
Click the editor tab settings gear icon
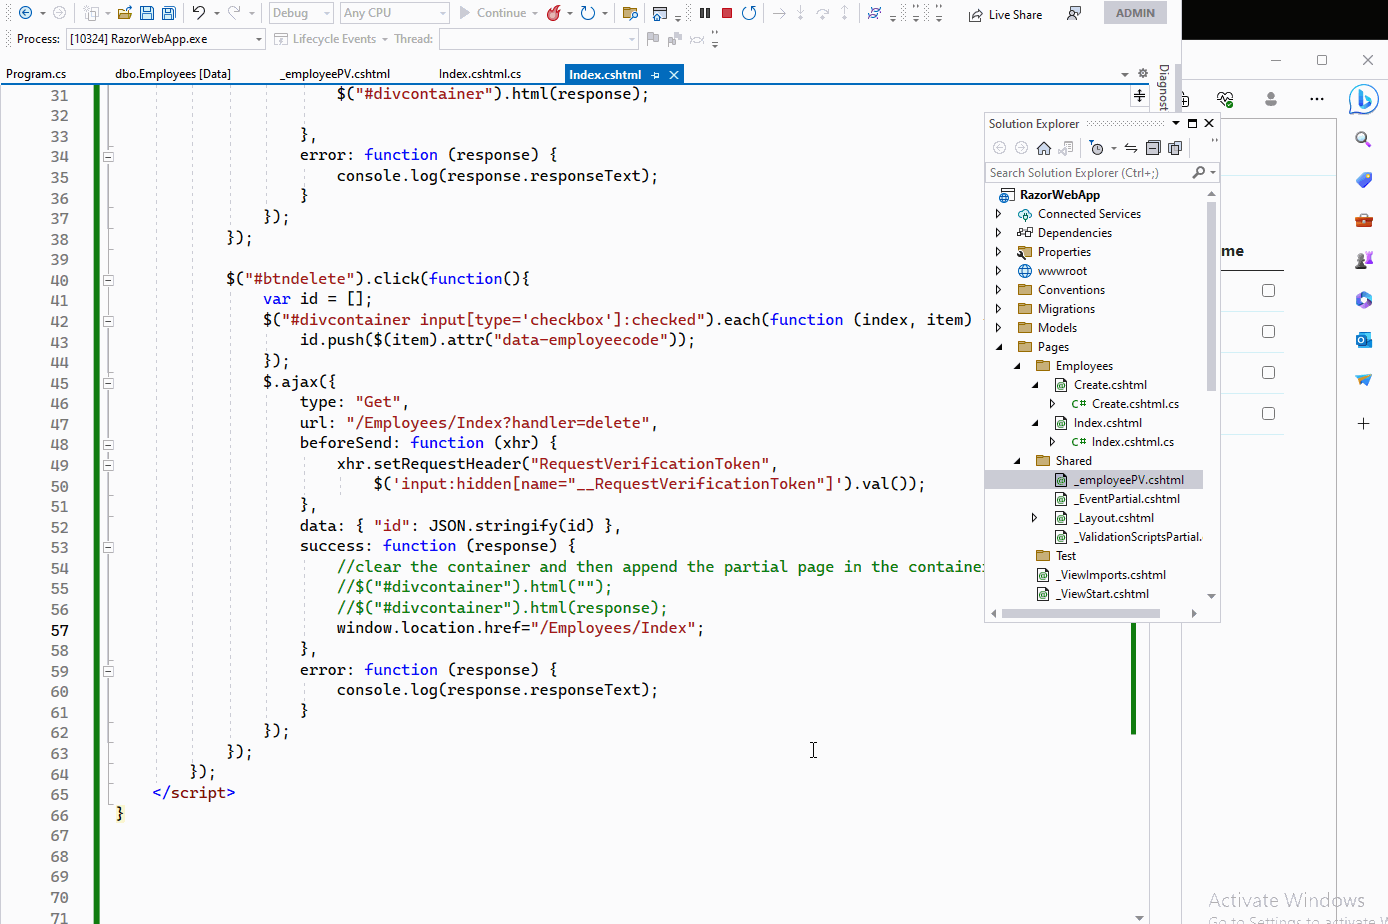pos(1143,74)
